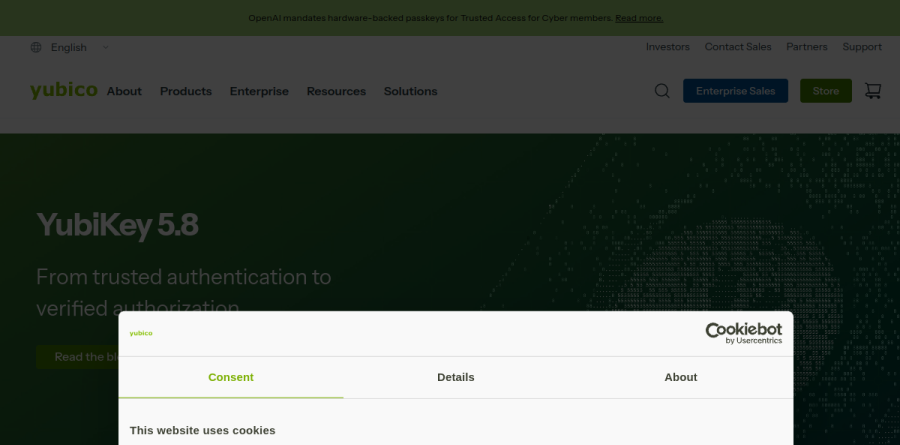Click the yubico logo in header

[64, 91]
